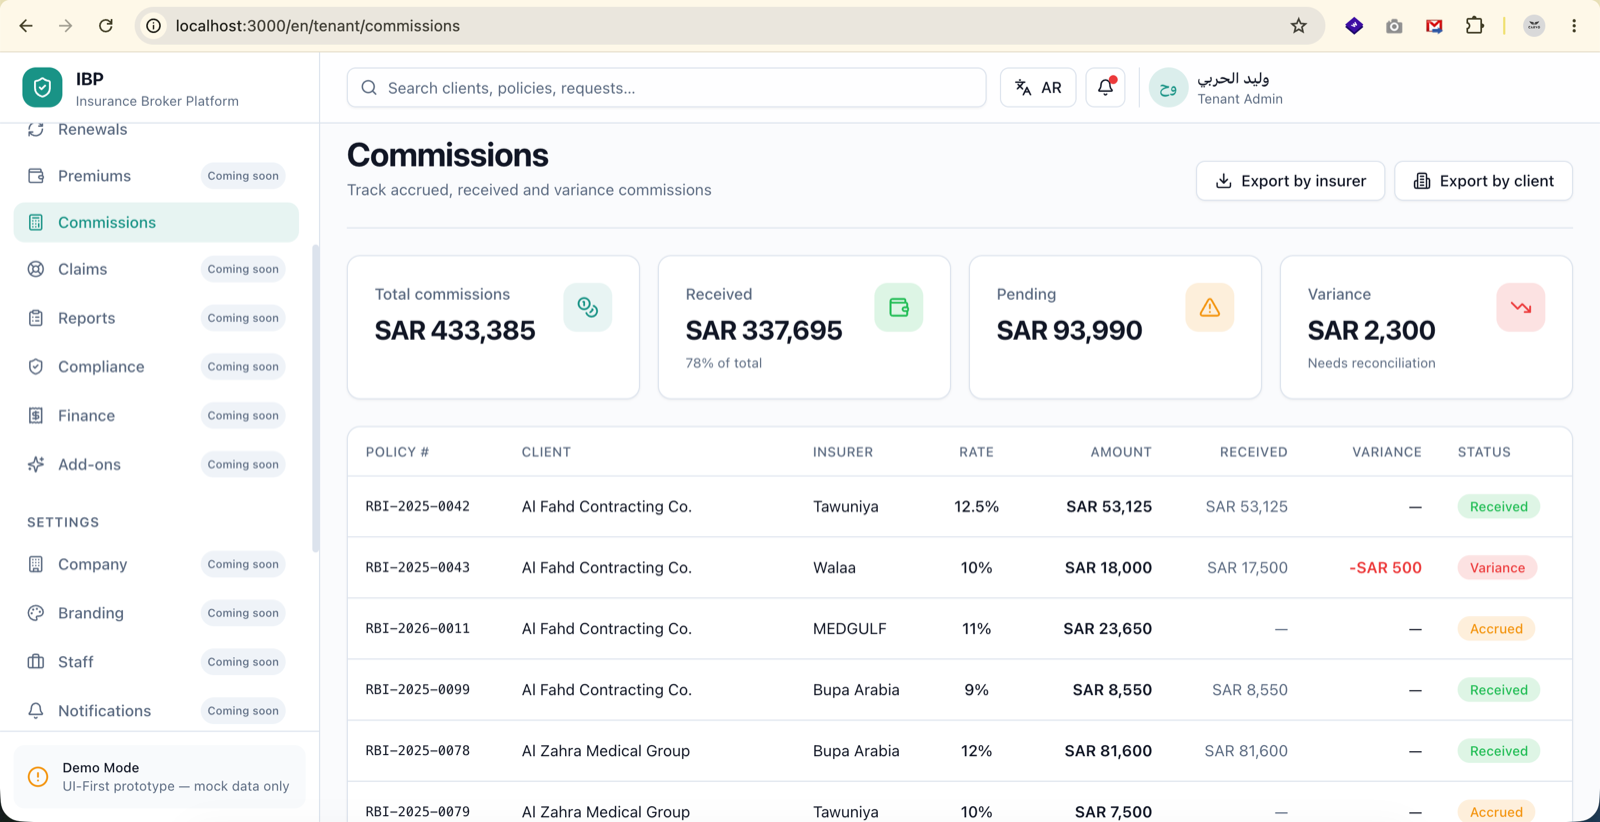Open the browser extensions puzzle icon
The width and height of the screenshot is (1600, 822).
tap(1474, 26)
